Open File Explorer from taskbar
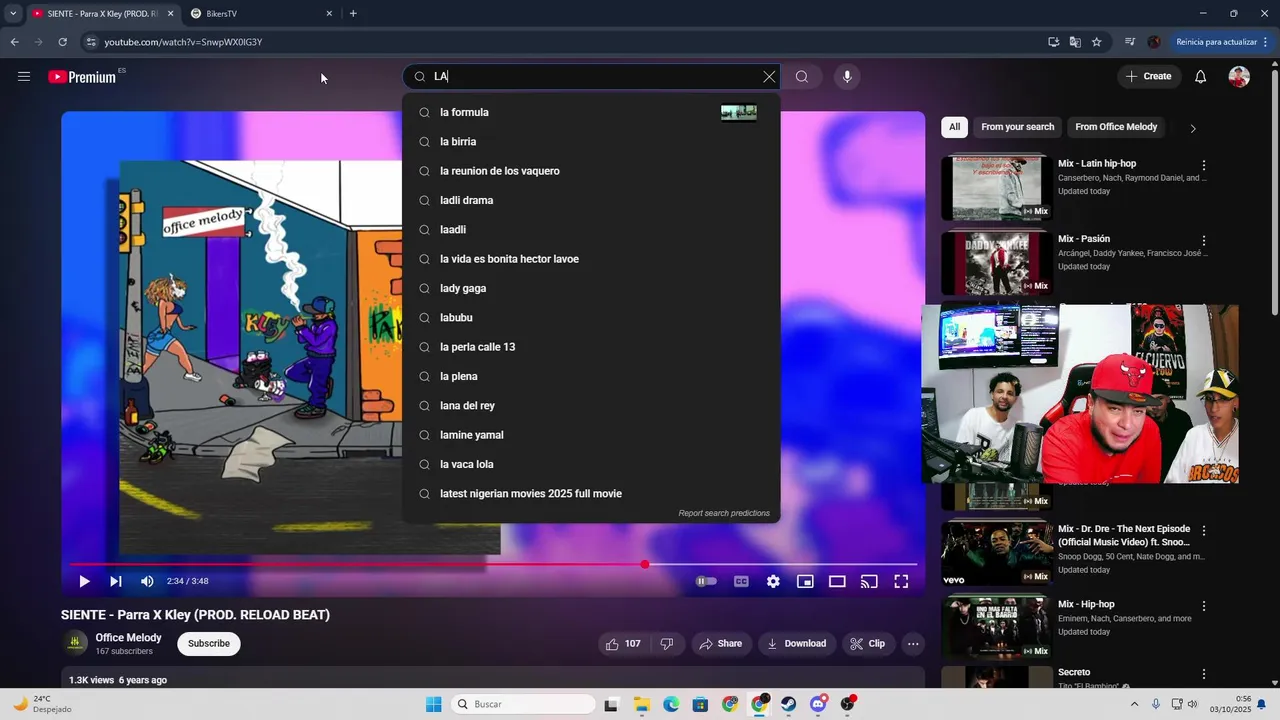 tap(642, 704)
